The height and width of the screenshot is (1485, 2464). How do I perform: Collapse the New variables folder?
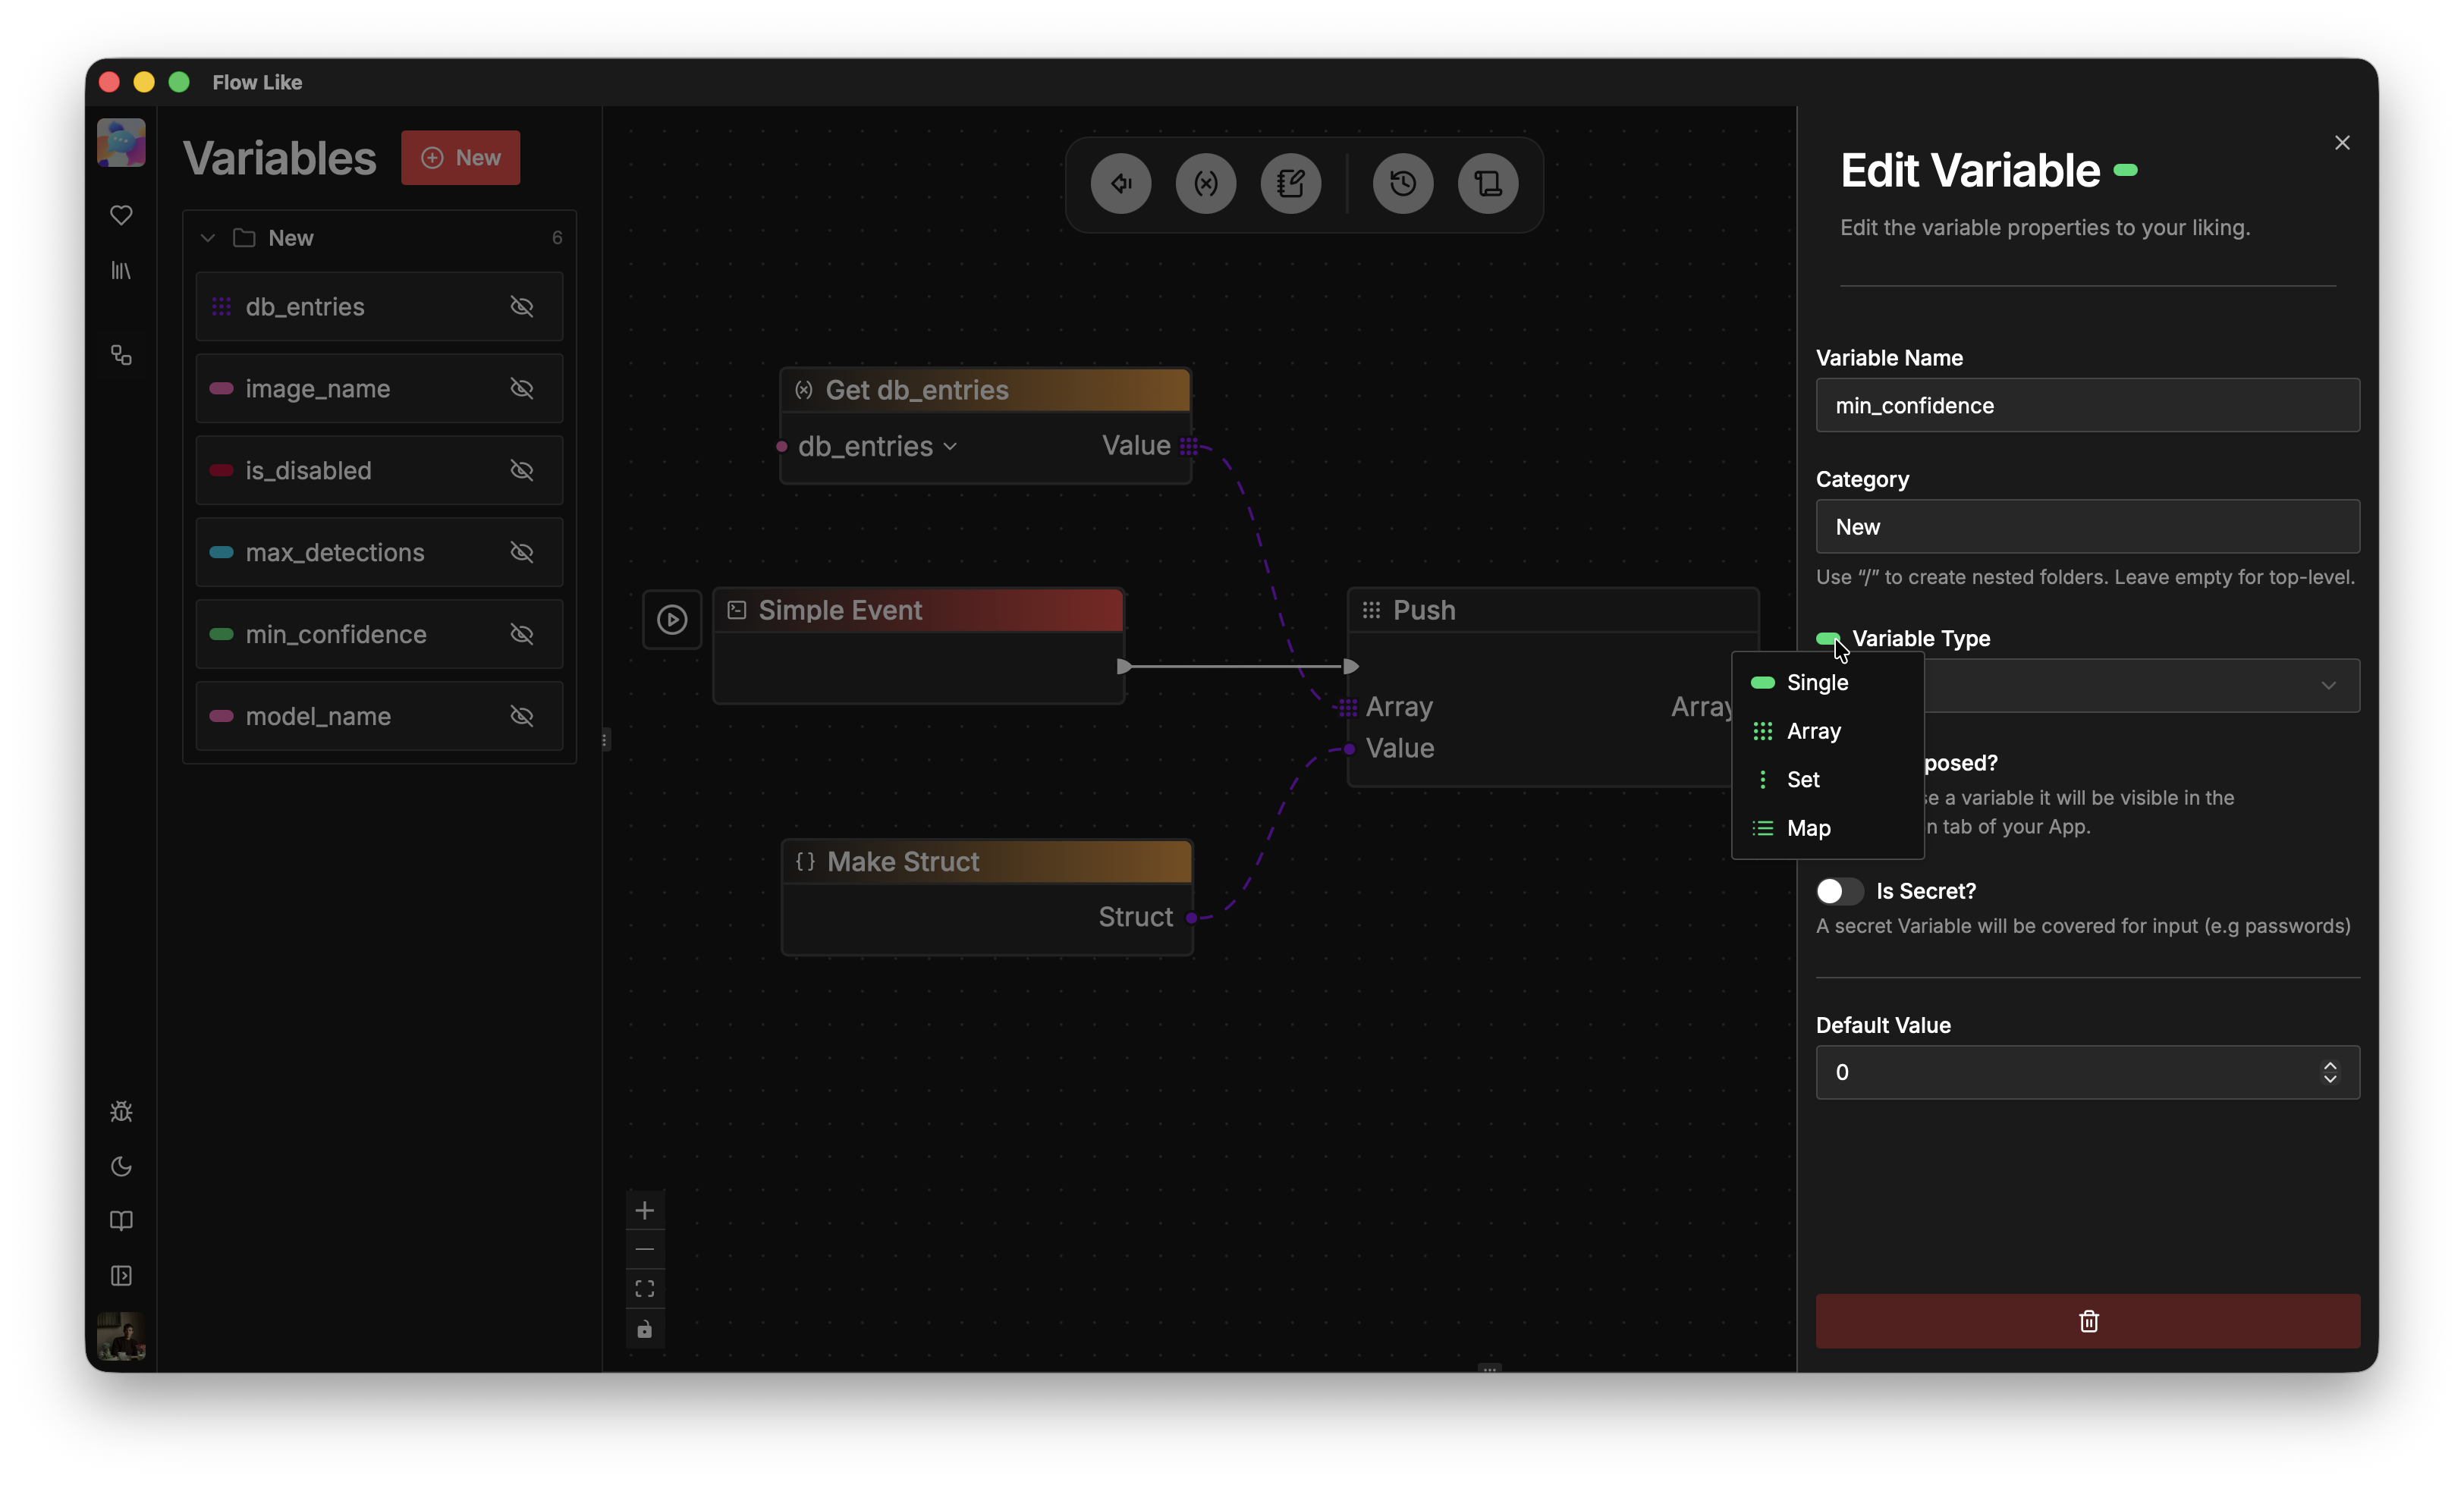[x=208, y=237]
